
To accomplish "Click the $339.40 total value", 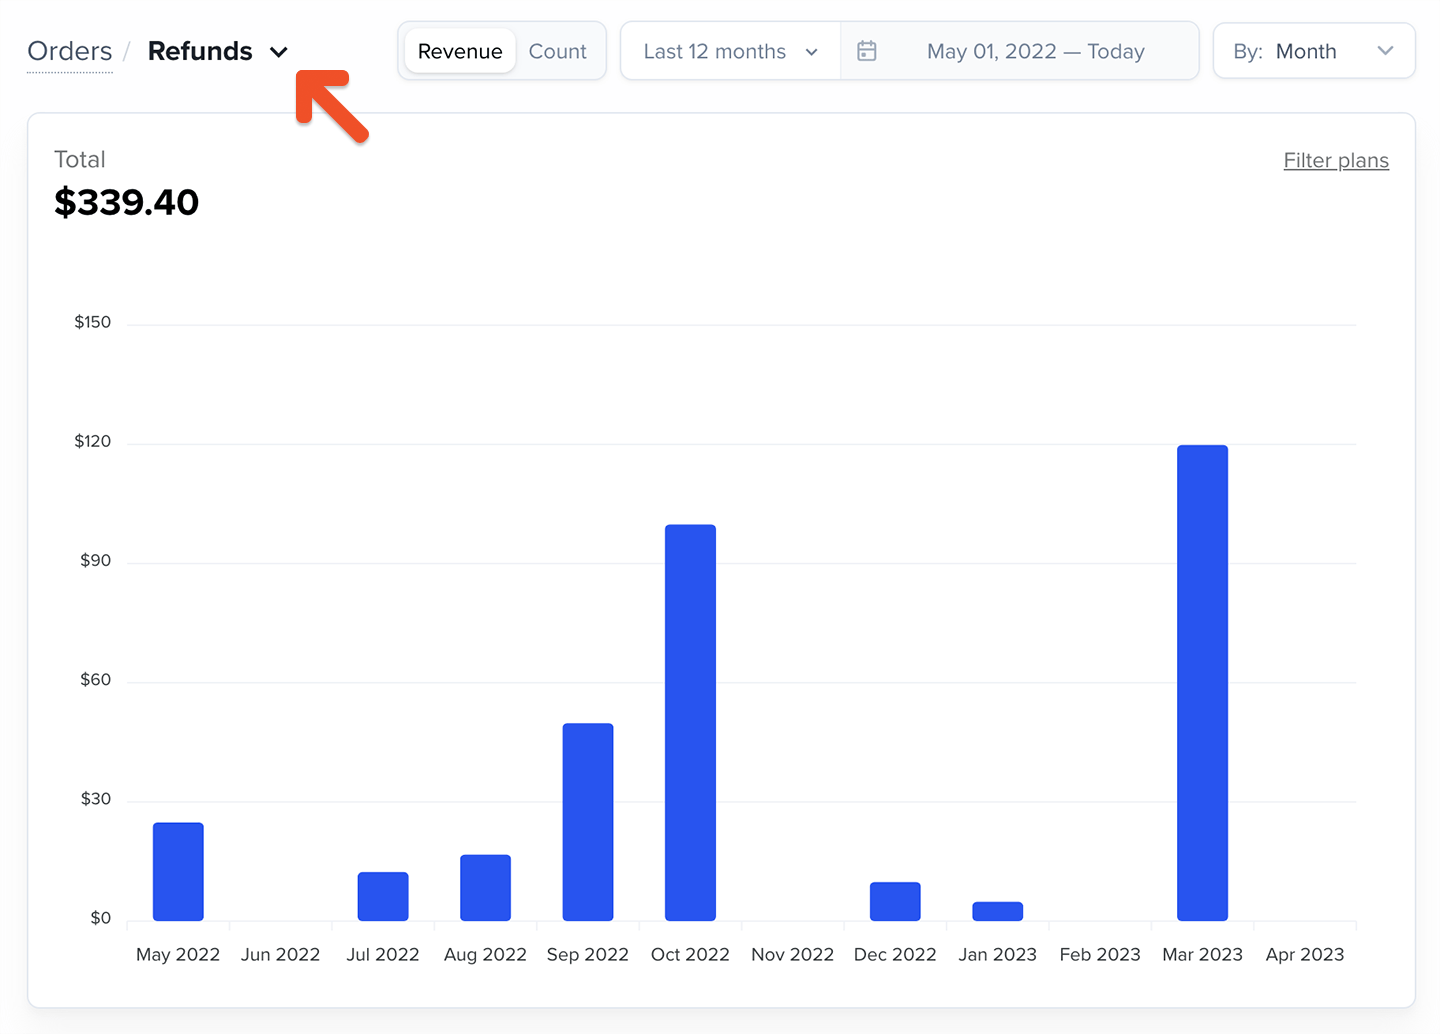I will coord(127,202).
